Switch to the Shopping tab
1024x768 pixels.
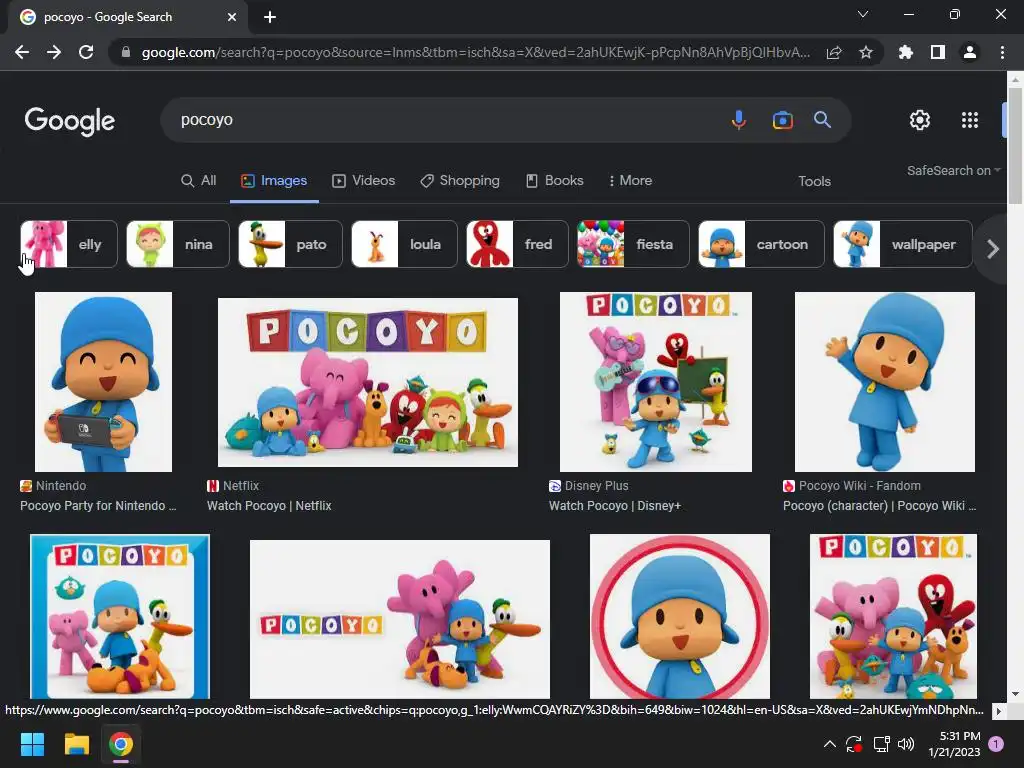460,180
